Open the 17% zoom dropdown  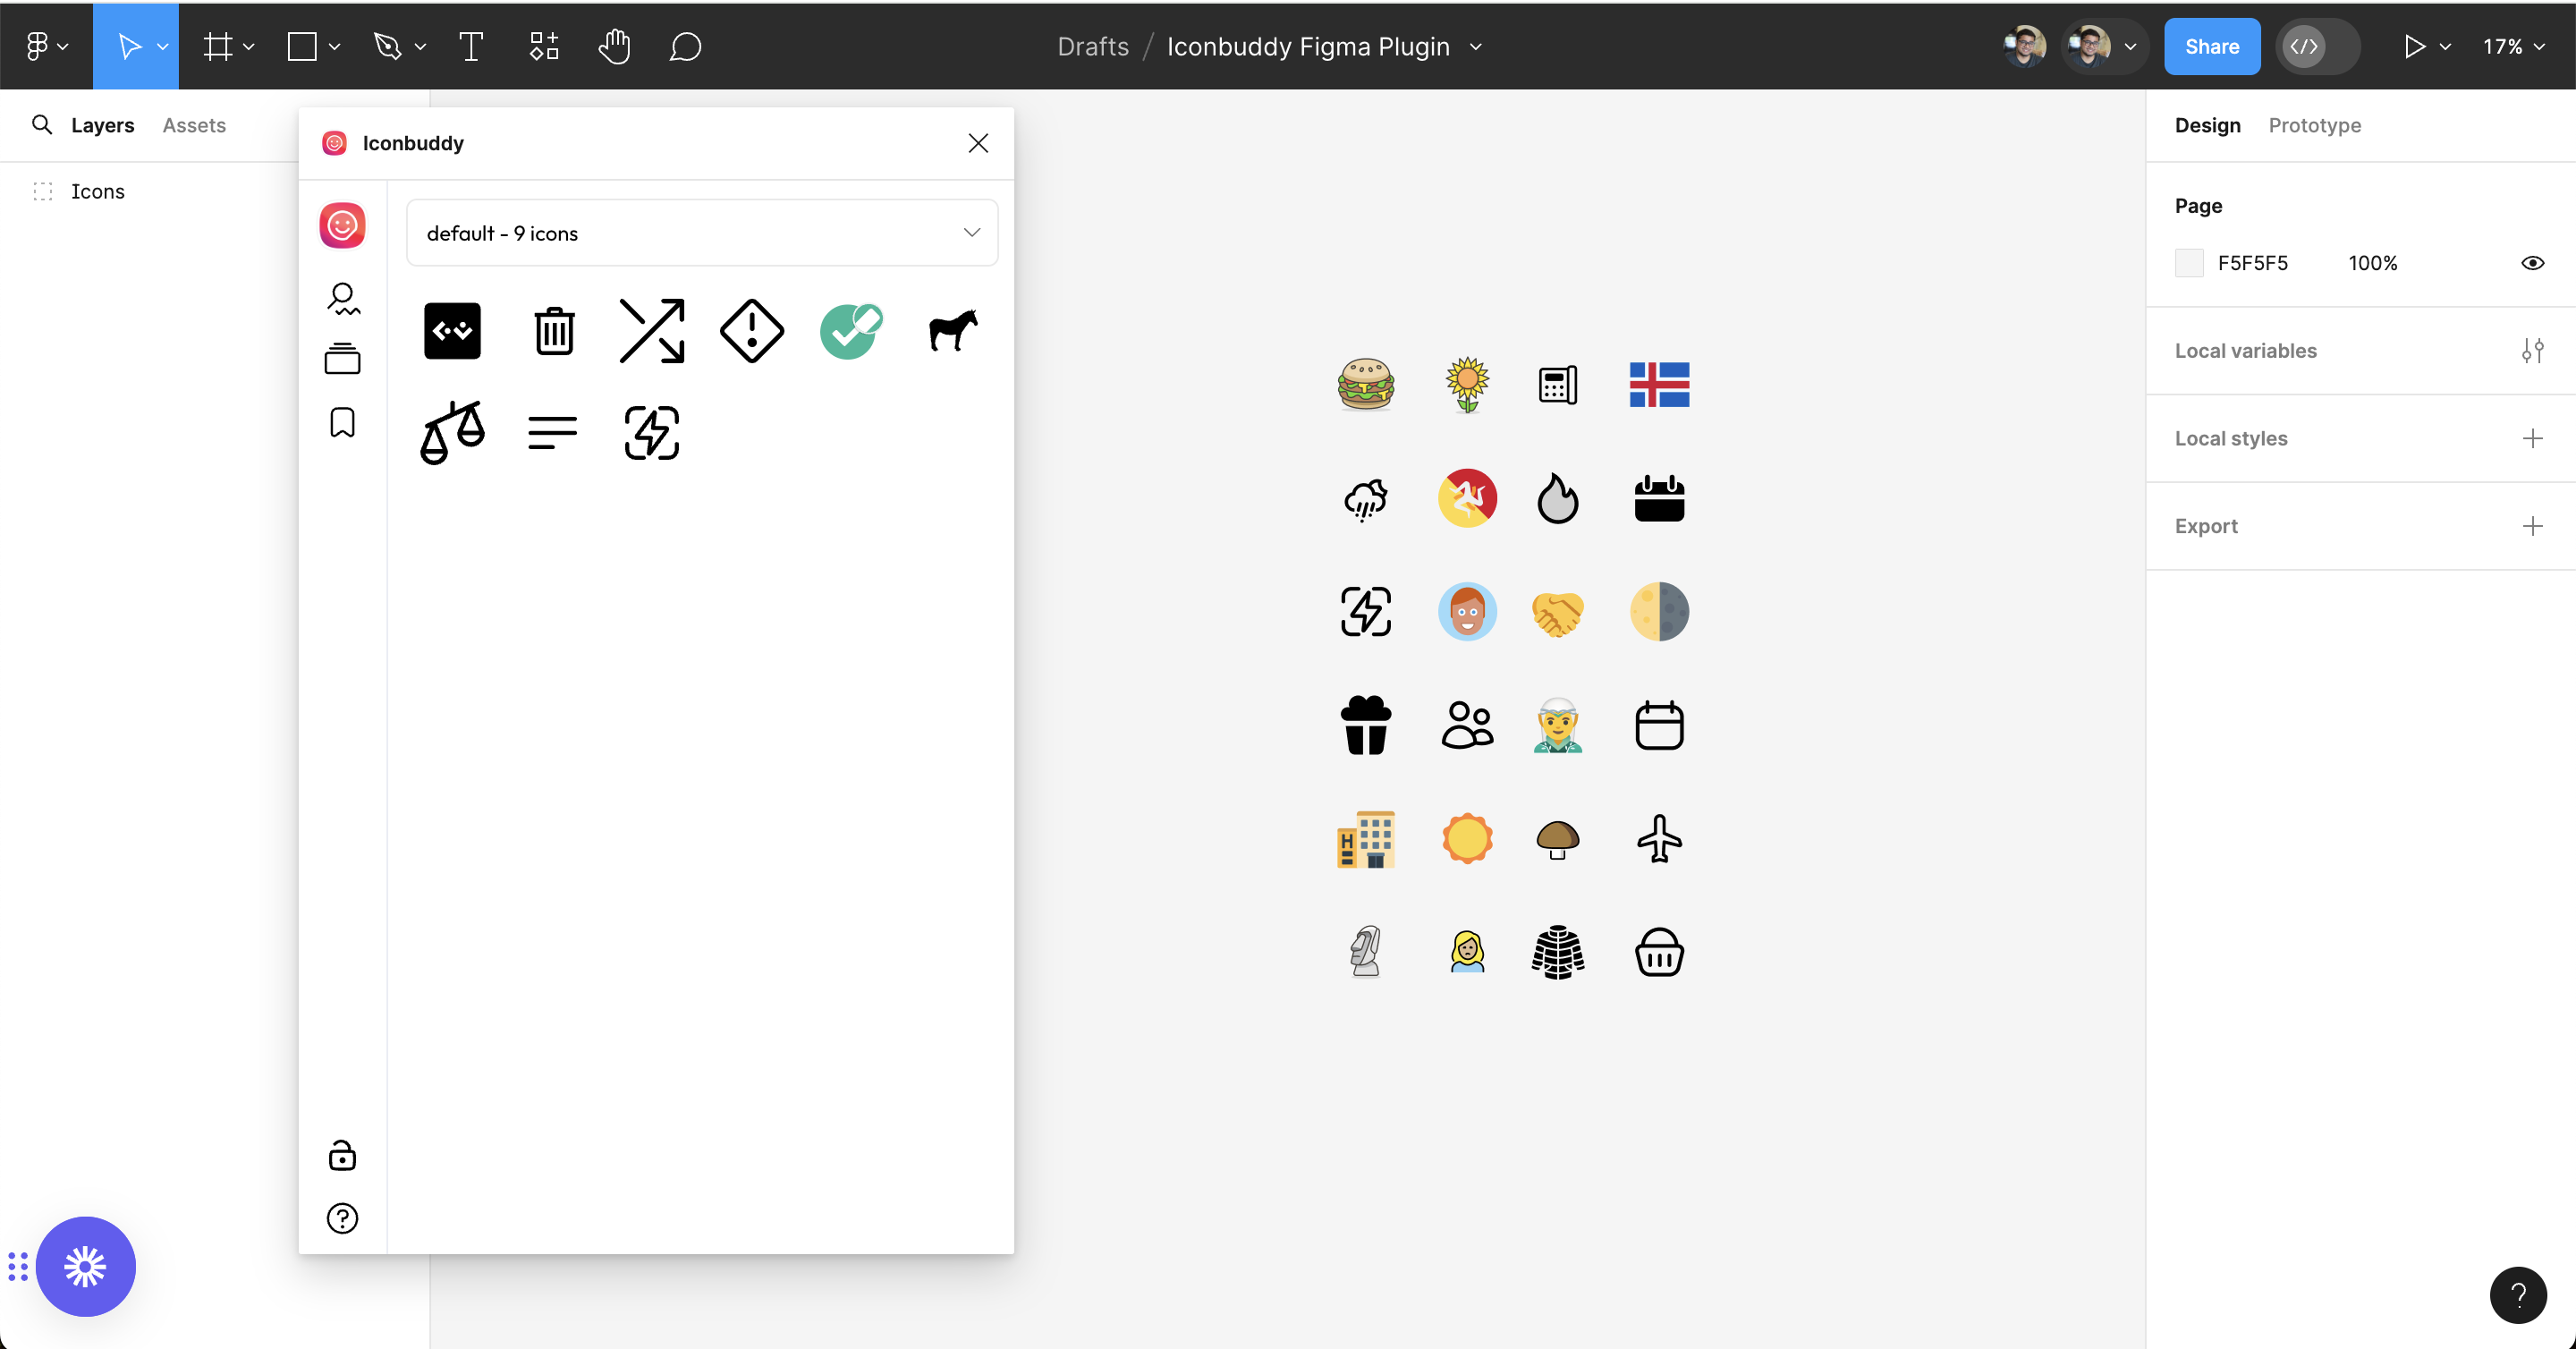click(2514, 46)
